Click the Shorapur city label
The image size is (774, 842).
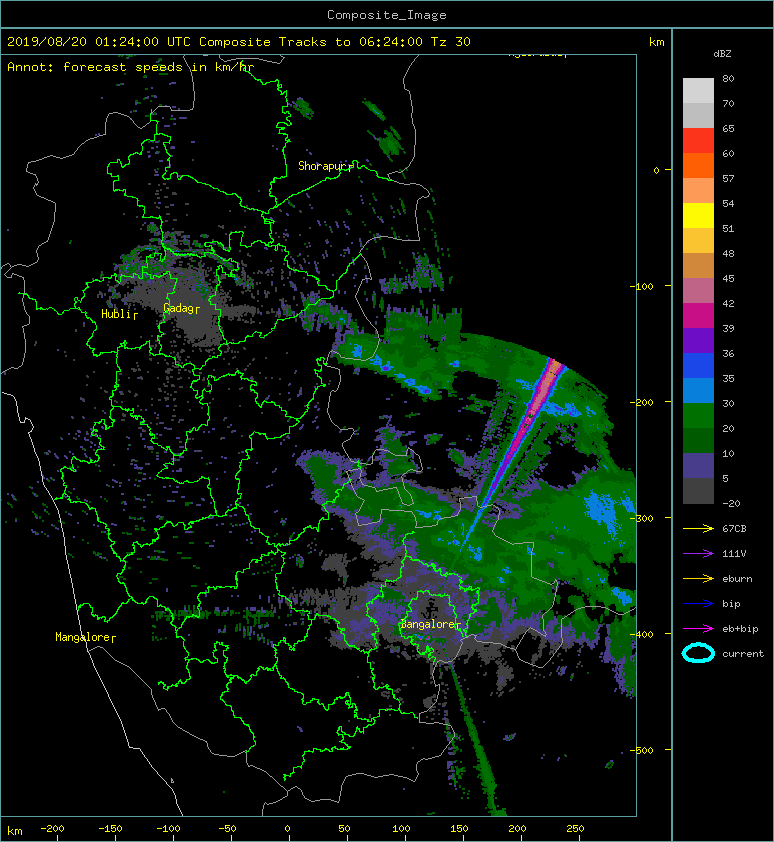(x=323, y=166)
